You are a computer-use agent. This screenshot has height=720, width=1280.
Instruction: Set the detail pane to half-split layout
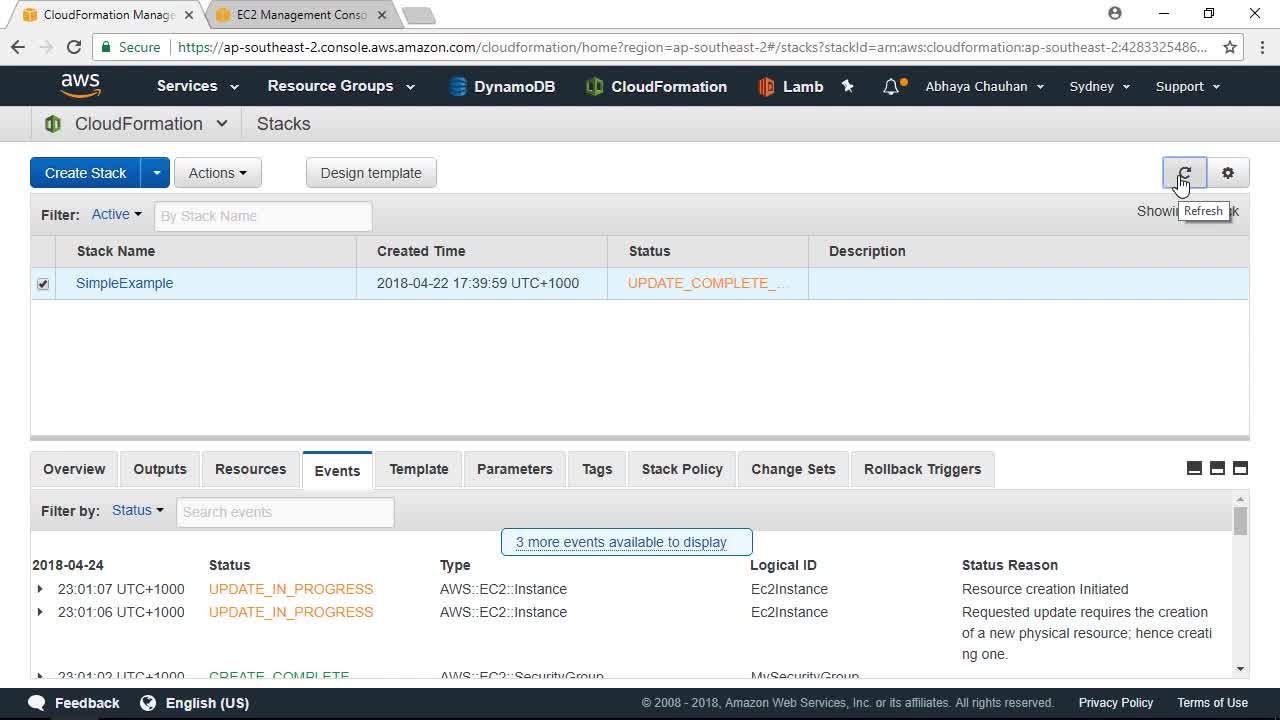pos(1217,468)
